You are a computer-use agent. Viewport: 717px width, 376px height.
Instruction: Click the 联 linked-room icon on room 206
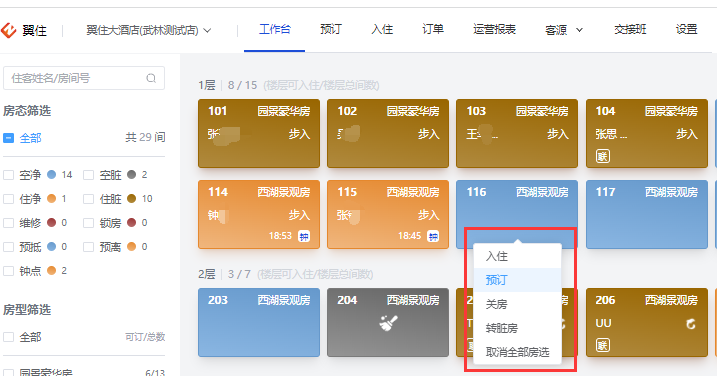click(603, 345)
